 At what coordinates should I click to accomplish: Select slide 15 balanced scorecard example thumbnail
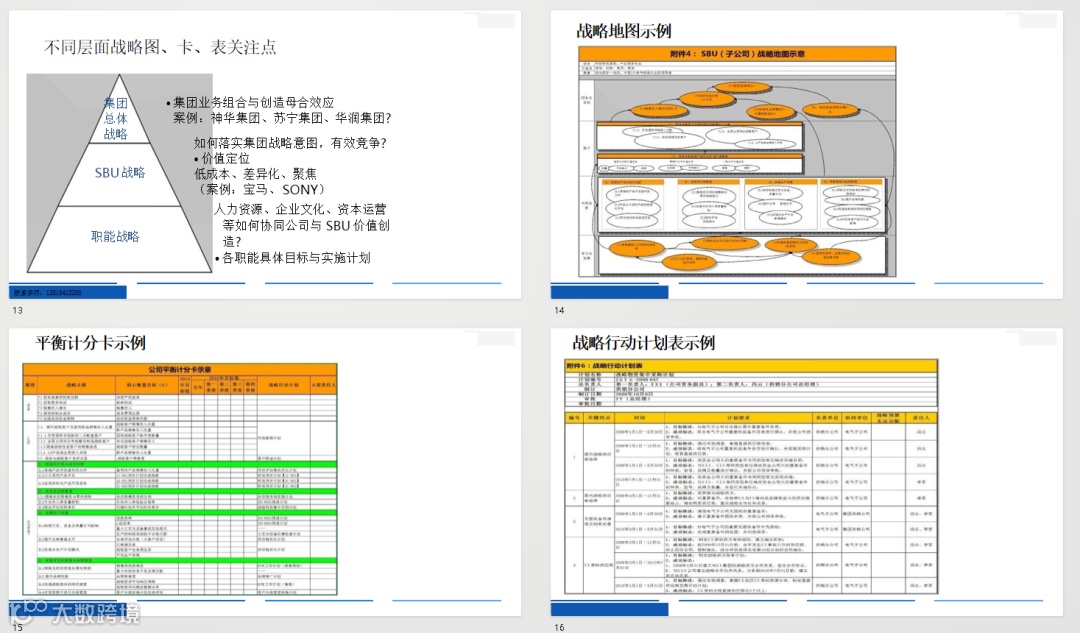pos(264,472)
